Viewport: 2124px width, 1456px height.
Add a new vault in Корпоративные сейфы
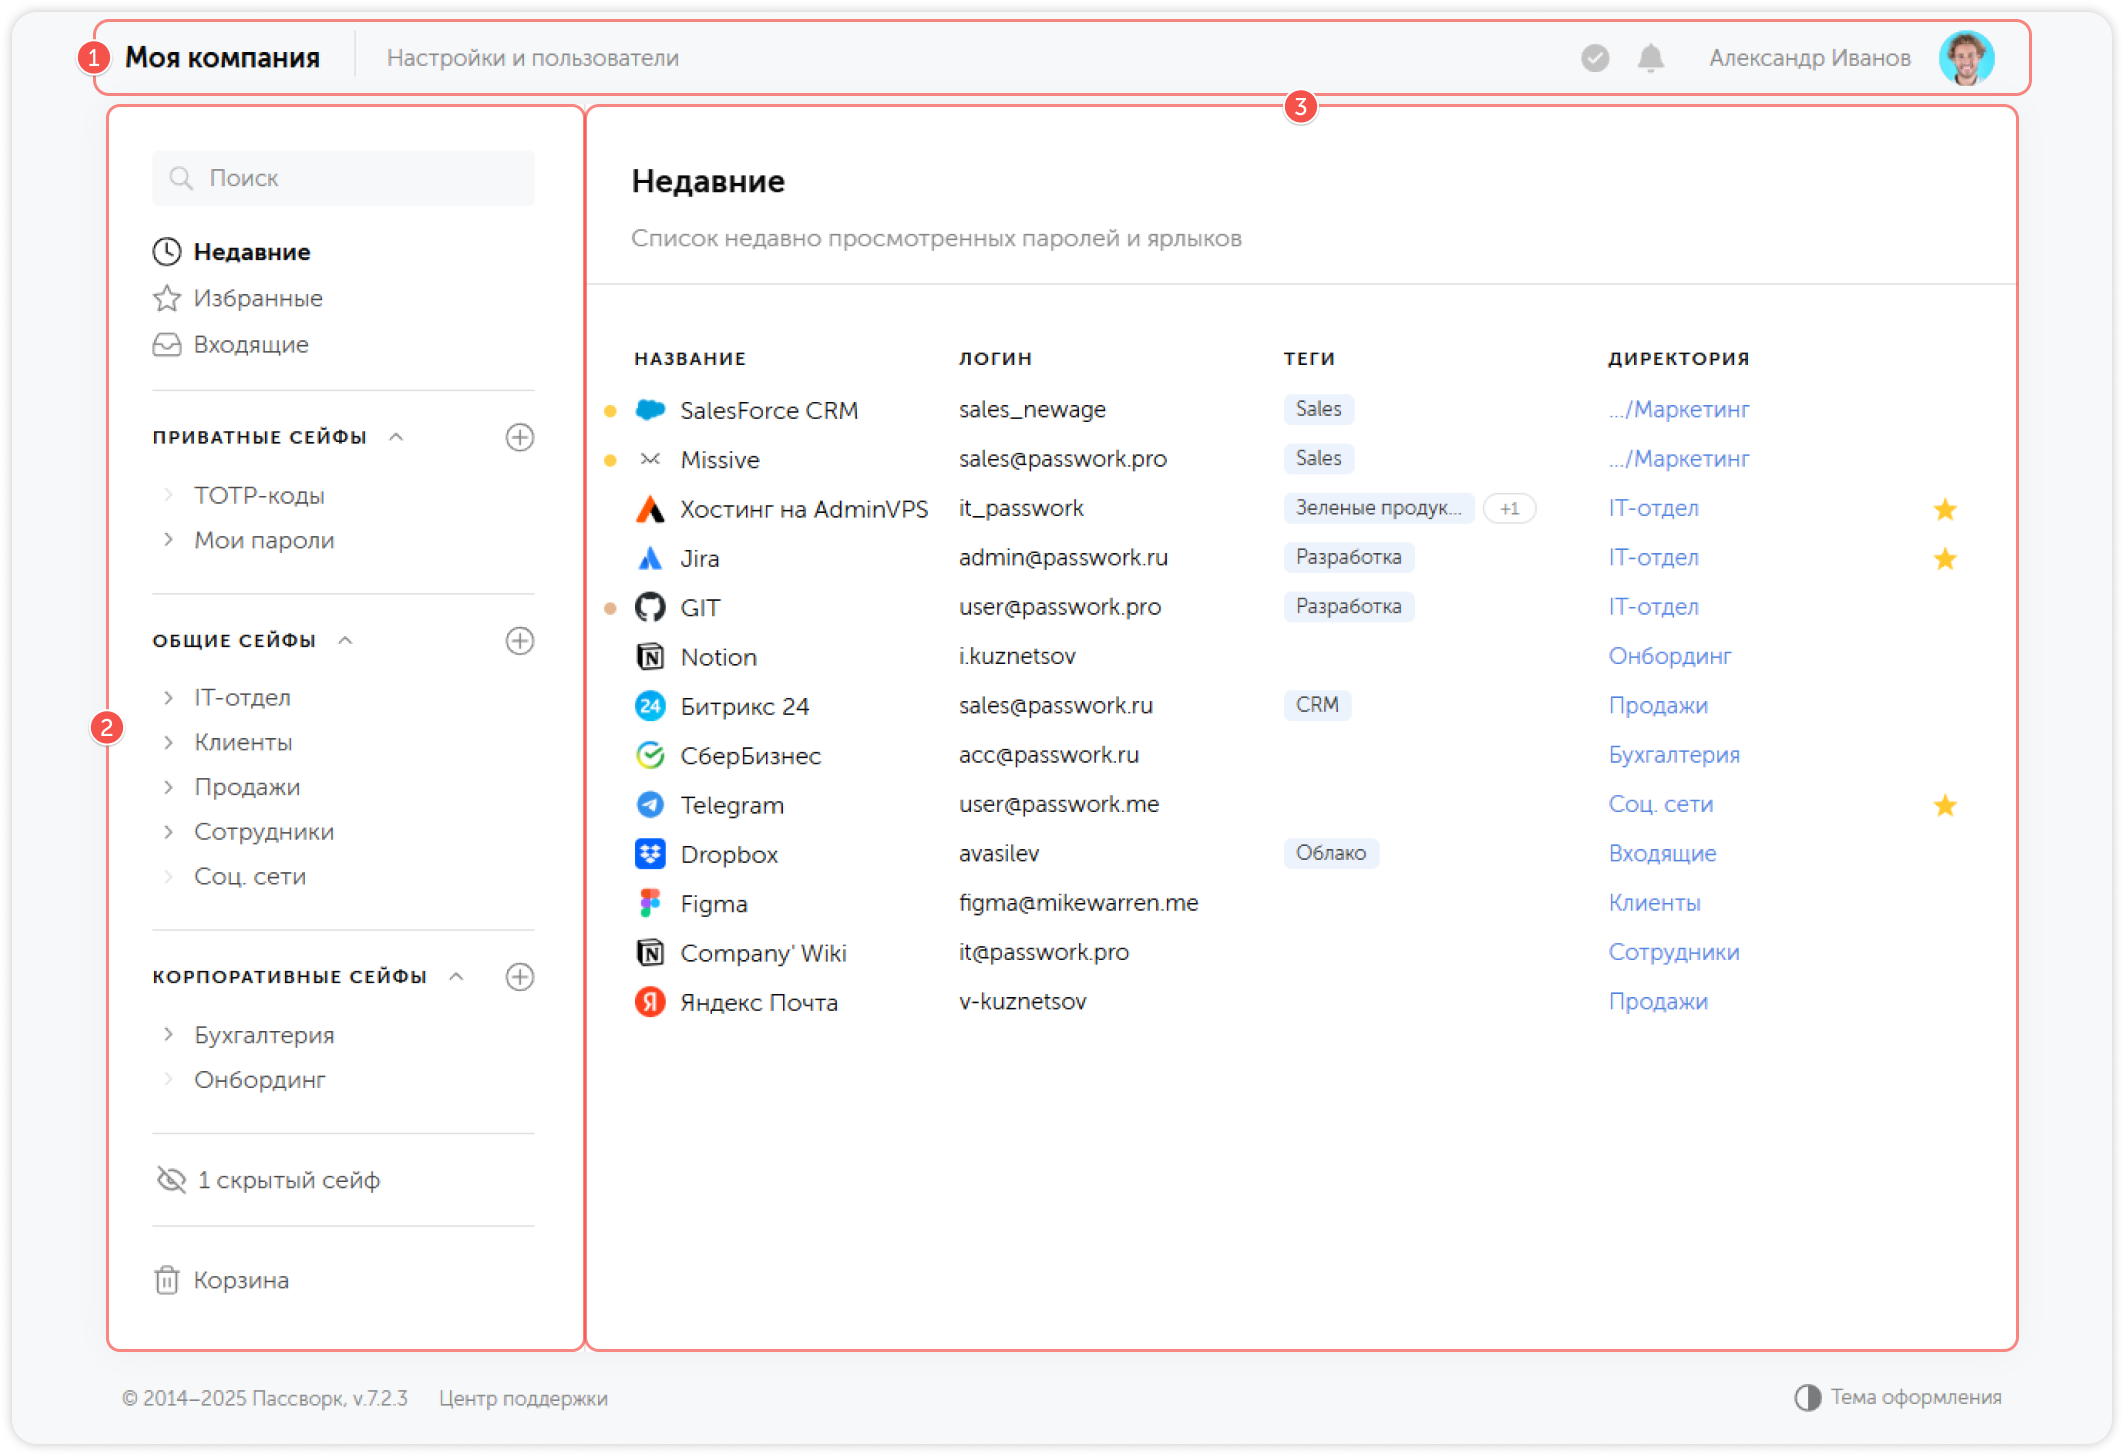click(x=520, y=977)
